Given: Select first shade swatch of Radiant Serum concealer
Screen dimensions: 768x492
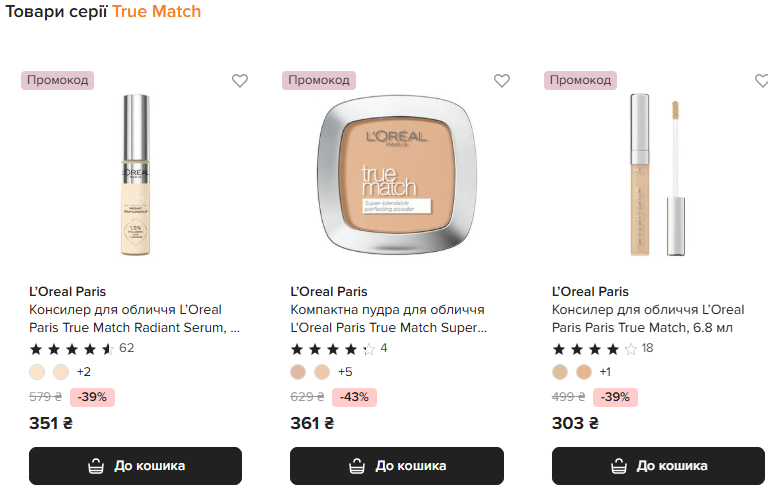Looking at the screenshot, I should pos(37,372).
